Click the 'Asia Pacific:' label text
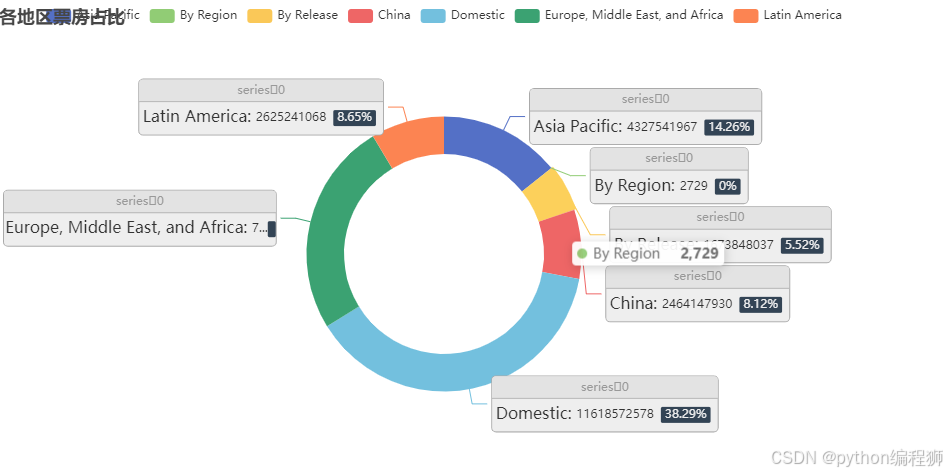Image resolution: width=947 pixels, height=473 pixels. pos(578,127)
